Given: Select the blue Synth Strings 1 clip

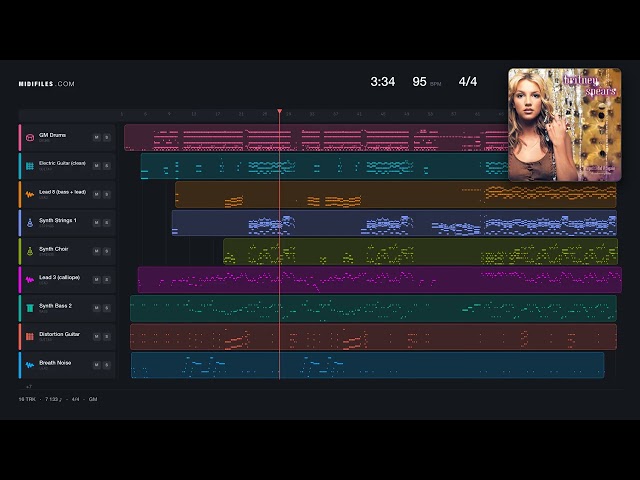Looking at the screenshot, I should (394, 223).
